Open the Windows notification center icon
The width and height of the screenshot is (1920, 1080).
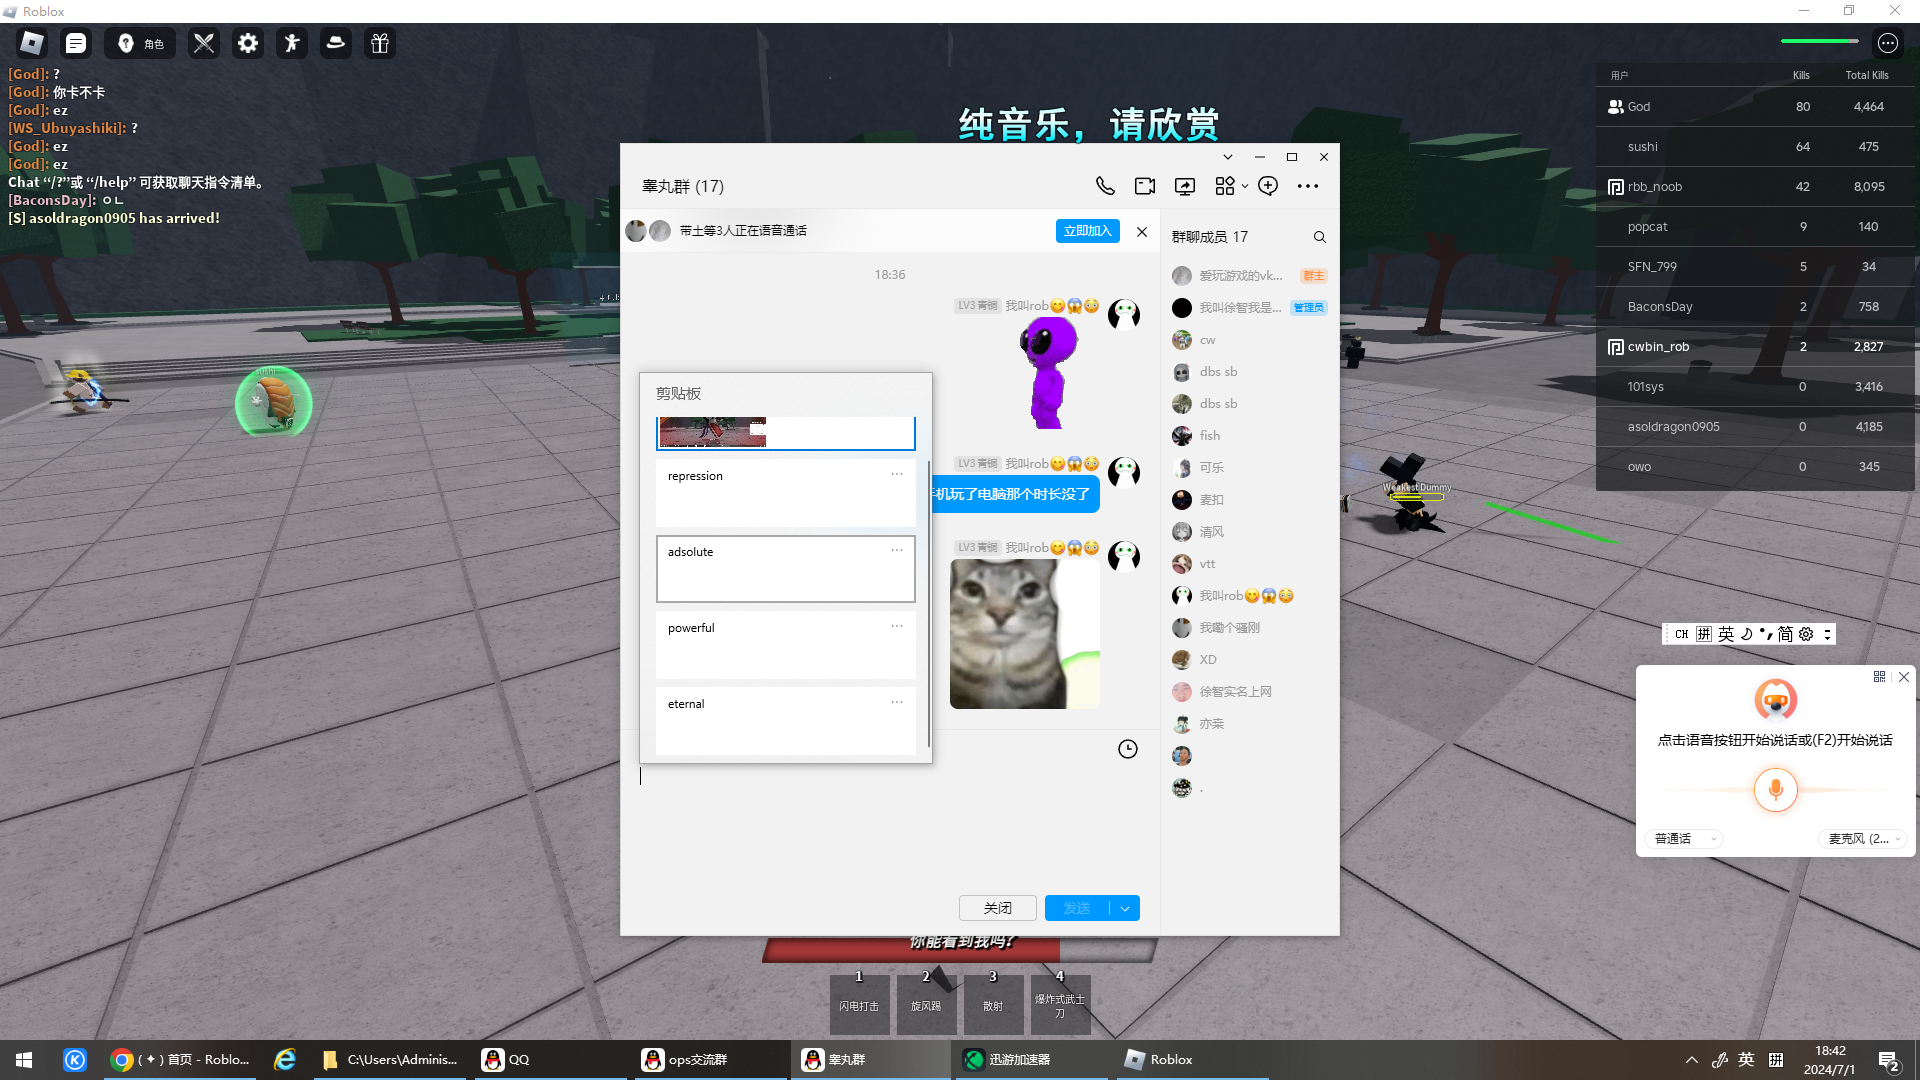(1889, 1060)
